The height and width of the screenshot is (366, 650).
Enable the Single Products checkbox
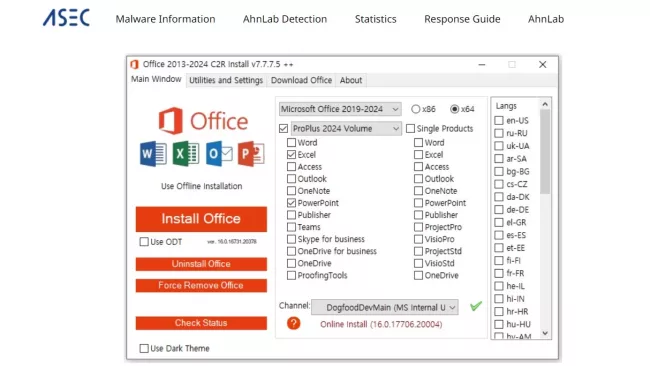click(x=410, y=129)
